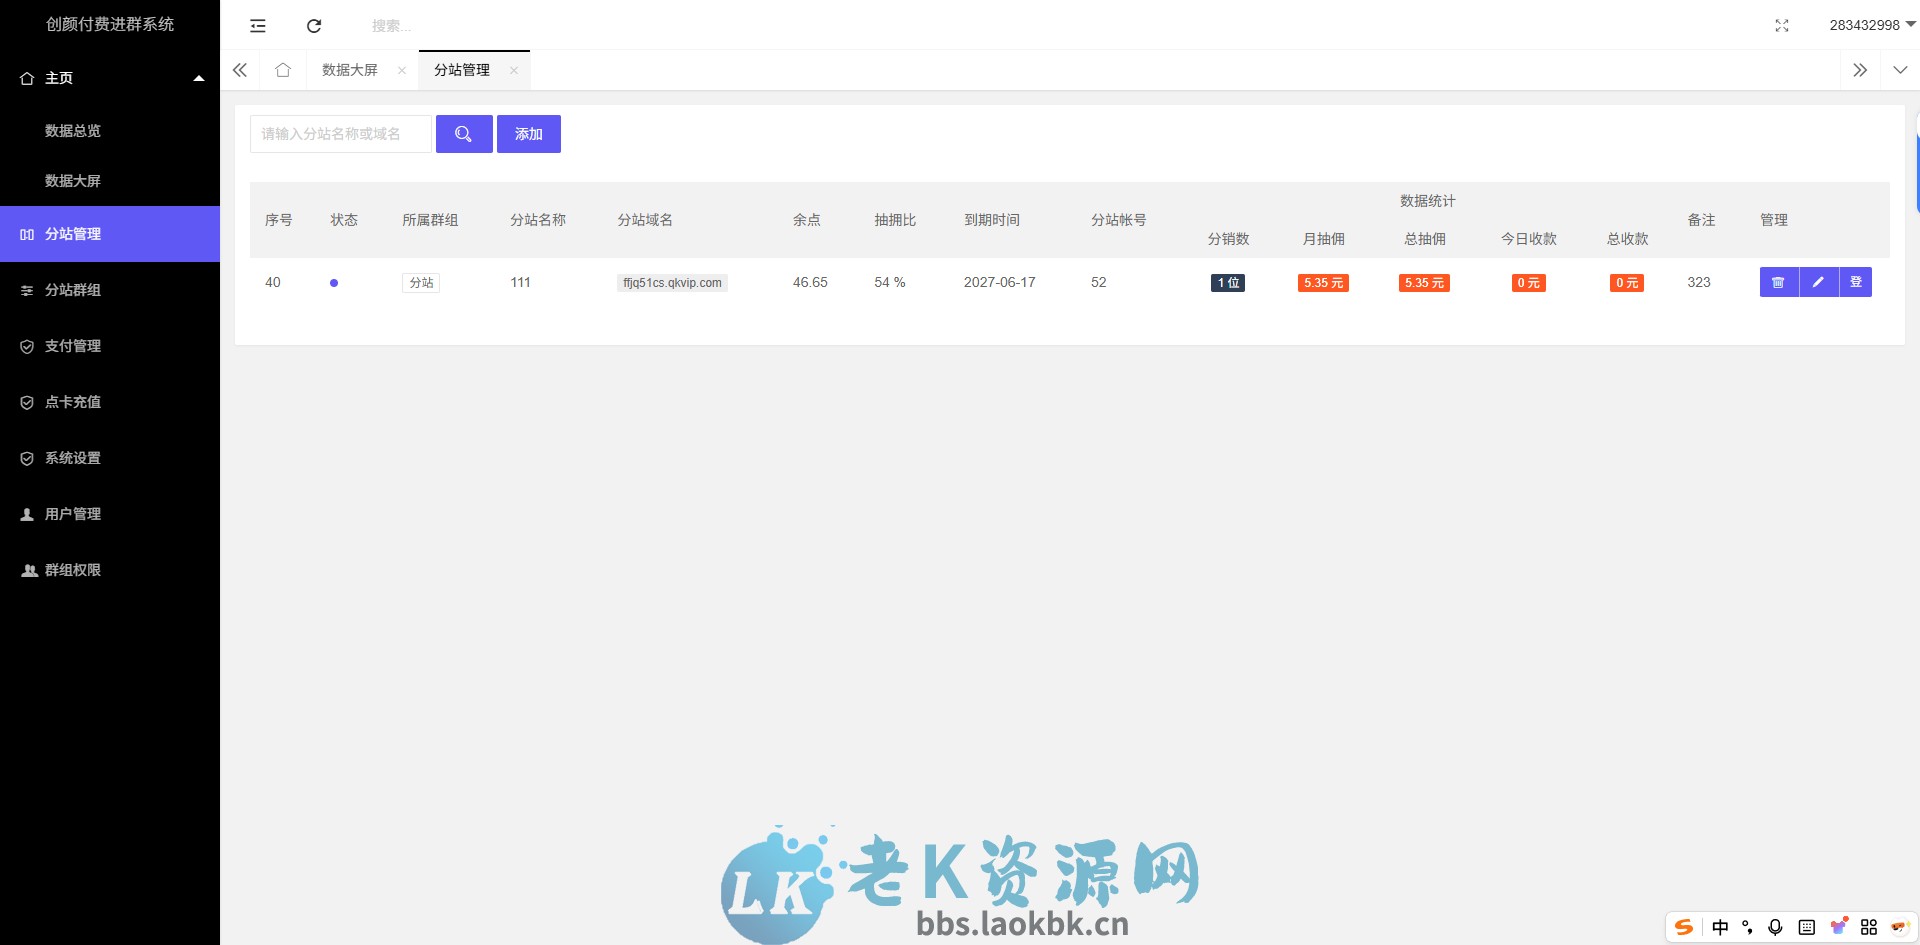Open 用户管理 in the sidebar
Viewport: 1920px width, 945px height.
pyautogui.click(x=70, y=514)
